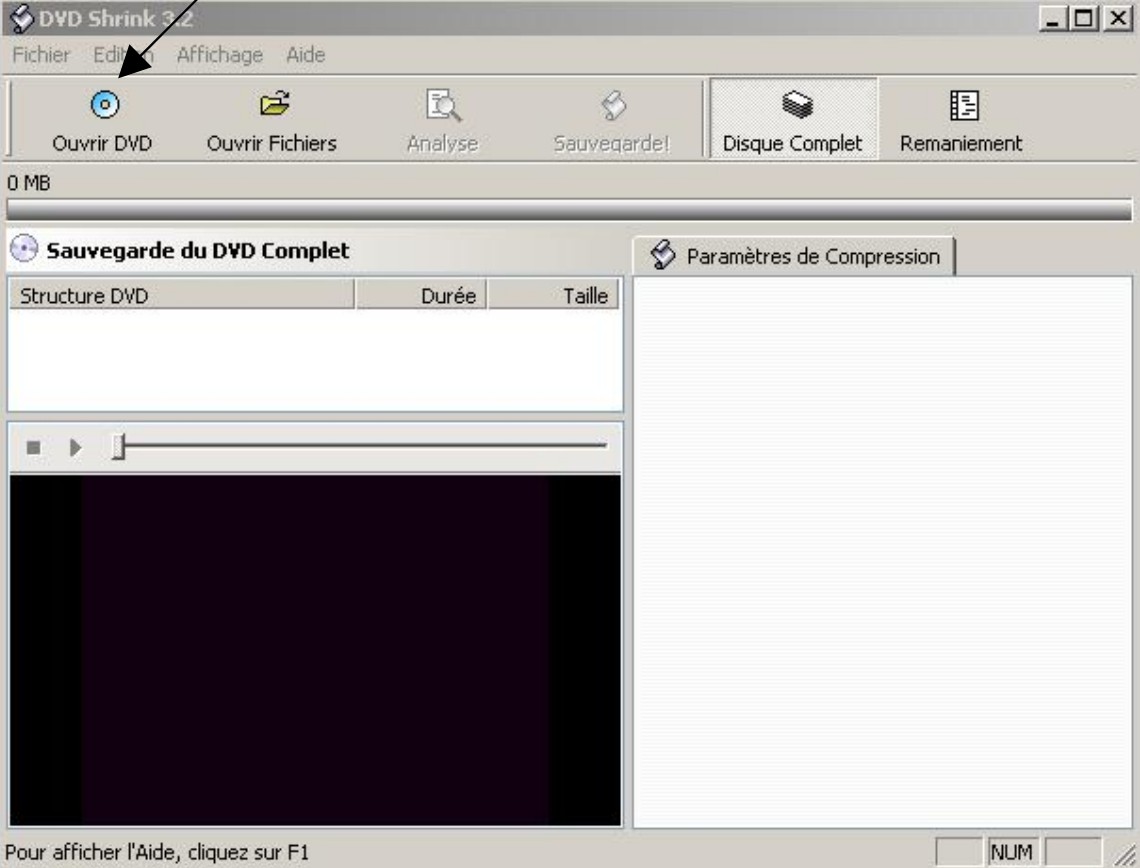Viewport: 1140px width, 868px height.
Task: Open a disc with Ouvrir DVD
Action: pyautogui.click(x=103, y=120)
